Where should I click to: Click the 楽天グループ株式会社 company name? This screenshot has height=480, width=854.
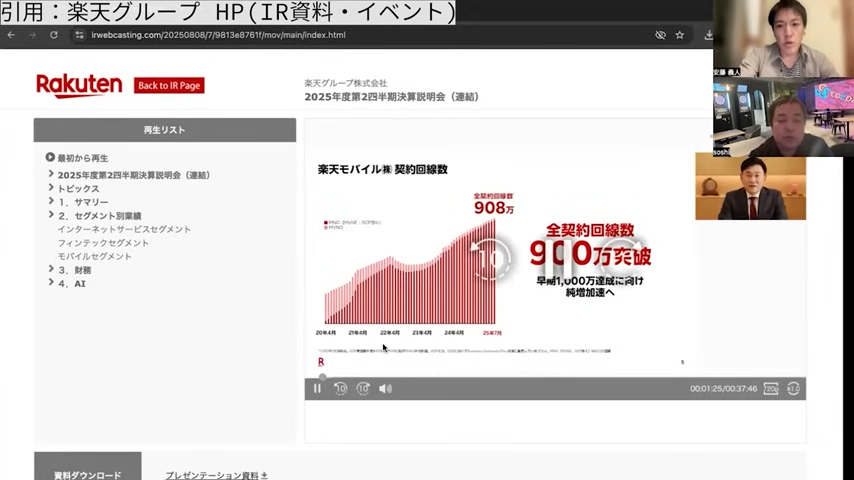pyautogui.click(x=345, y=83)
